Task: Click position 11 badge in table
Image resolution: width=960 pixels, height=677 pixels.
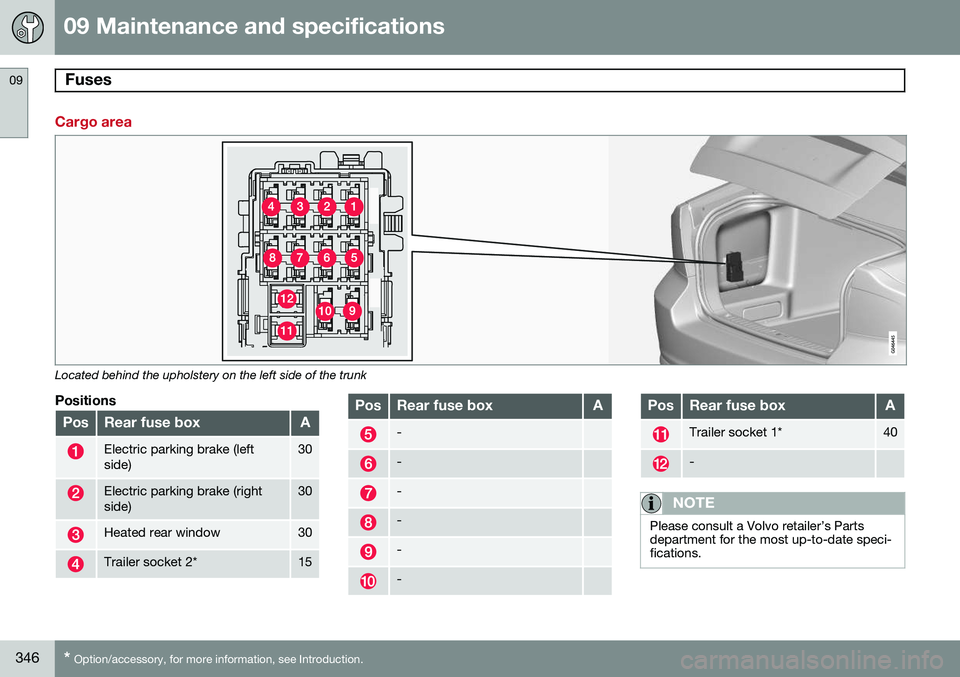Action: click(x=661, y=435)
